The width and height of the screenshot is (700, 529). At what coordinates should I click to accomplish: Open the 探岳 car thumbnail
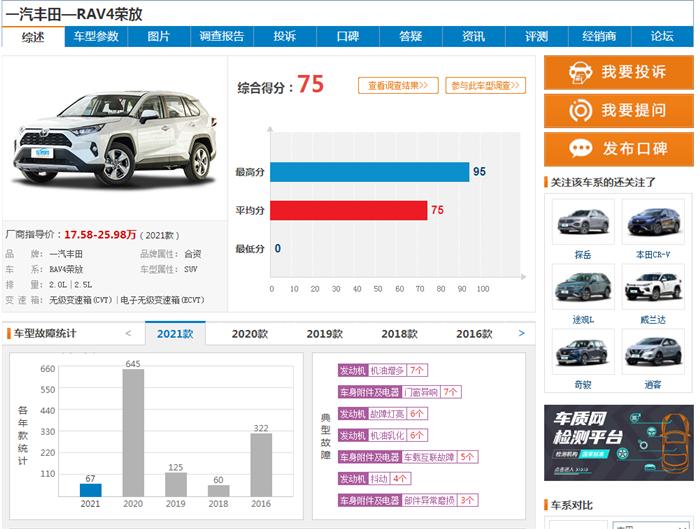[x=583, y=222]
